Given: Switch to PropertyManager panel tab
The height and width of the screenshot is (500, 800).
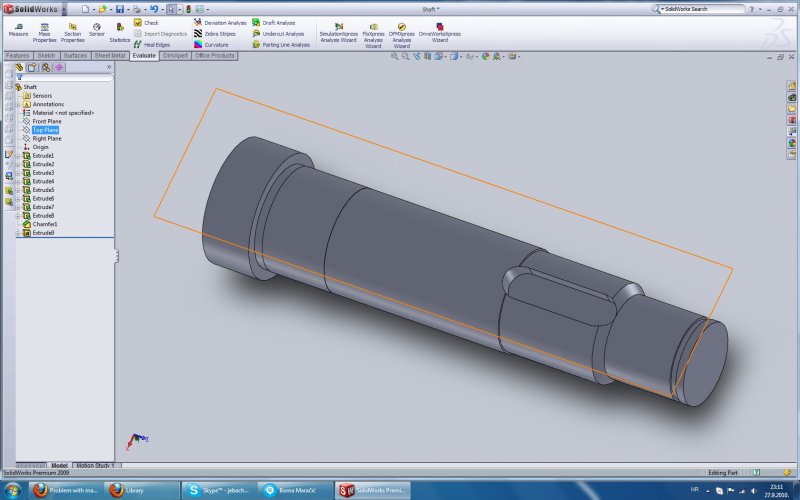Looking at the screenshot, I should [x=32, y=67].
